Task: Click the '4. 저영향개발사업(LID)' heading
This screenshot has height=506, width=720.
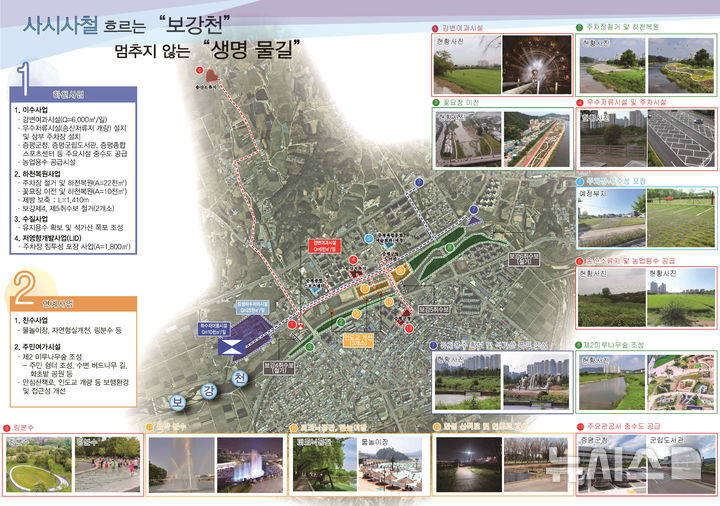Action: [x=48, y=238]
